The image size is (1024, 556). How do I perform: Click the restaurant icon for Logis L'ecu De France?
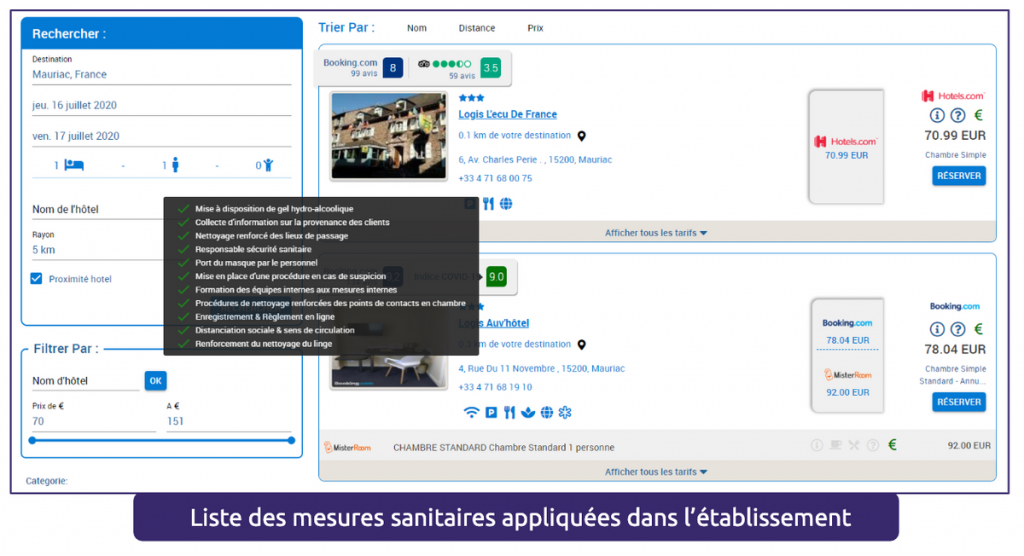coord(488,204)
